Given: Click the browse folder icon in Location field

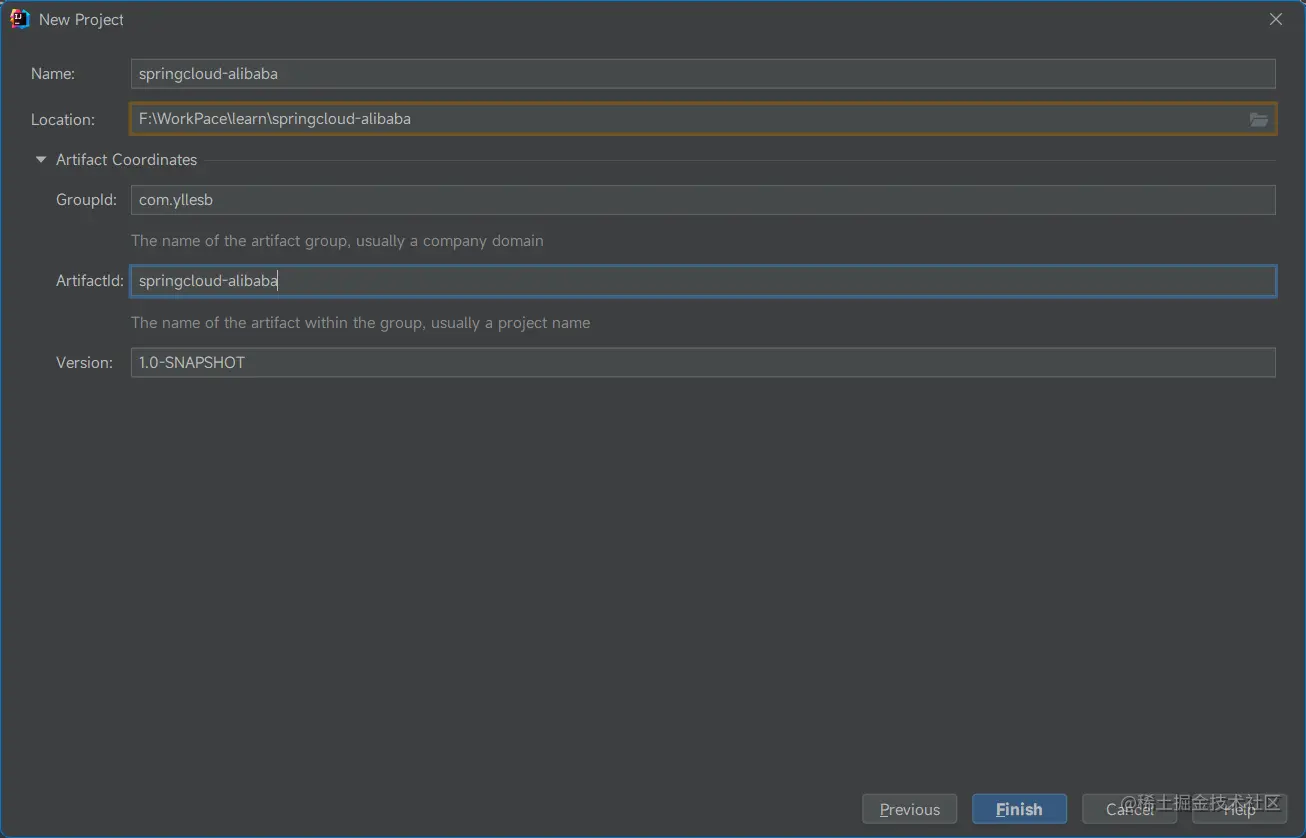Looking at the screenshot, I should 1259,119.
